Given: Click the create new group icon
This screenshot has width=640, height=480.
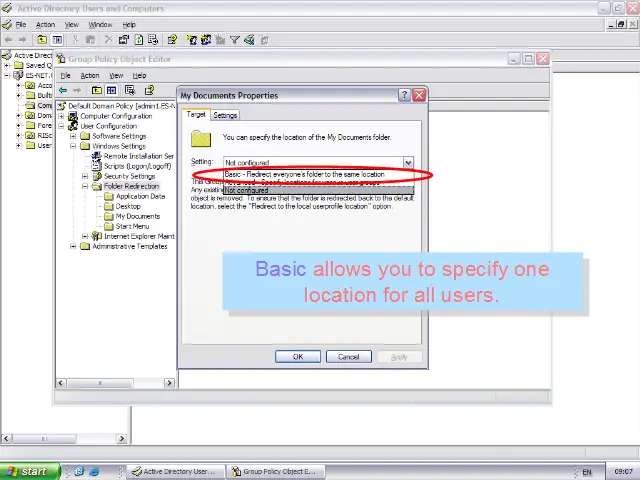Looking at the screenshot, I should point(206,40).
